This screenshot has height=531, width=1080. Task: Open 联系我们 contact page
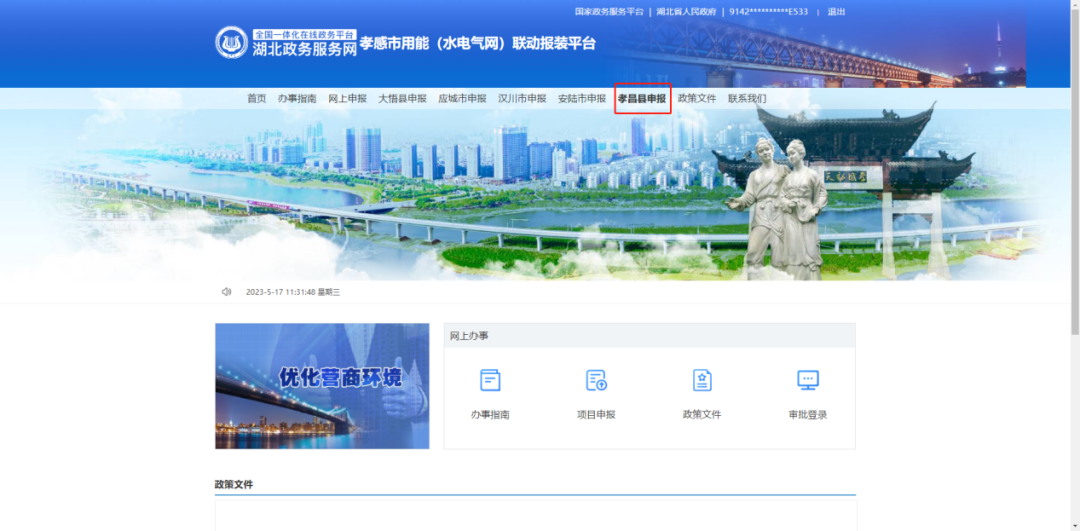pyautogui.click(x=747, y=99)
